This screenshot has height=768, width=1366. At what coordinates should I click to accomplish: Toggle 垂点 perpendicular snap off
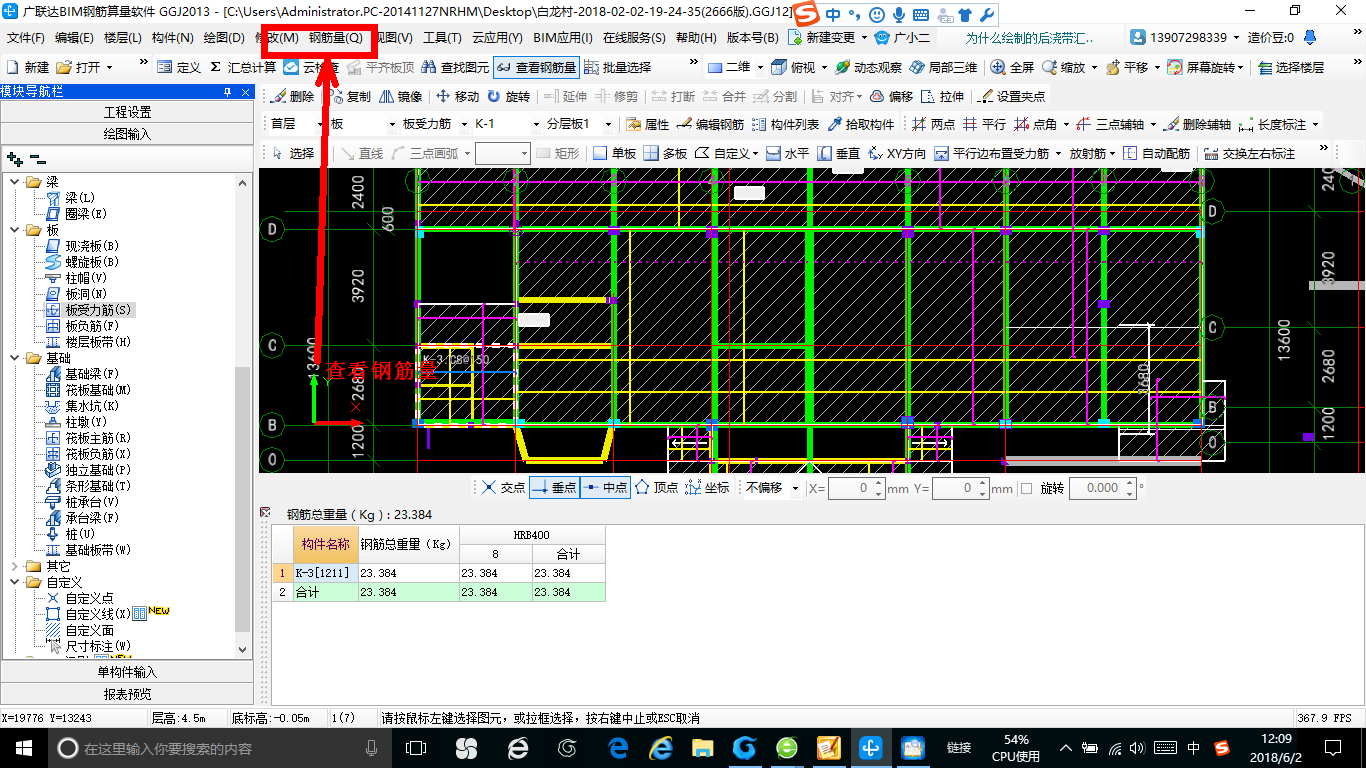pos(553,488)
